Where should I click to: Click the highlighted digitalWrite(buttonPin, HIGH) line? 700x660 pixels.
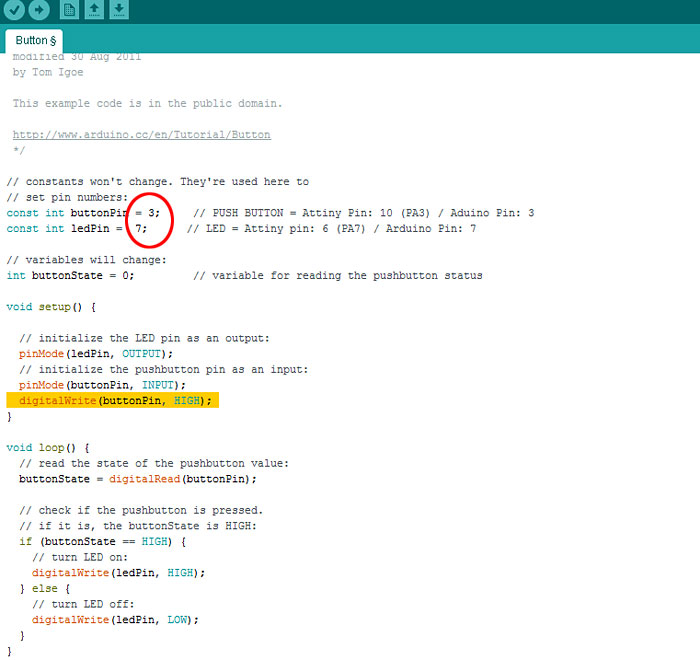112,401
